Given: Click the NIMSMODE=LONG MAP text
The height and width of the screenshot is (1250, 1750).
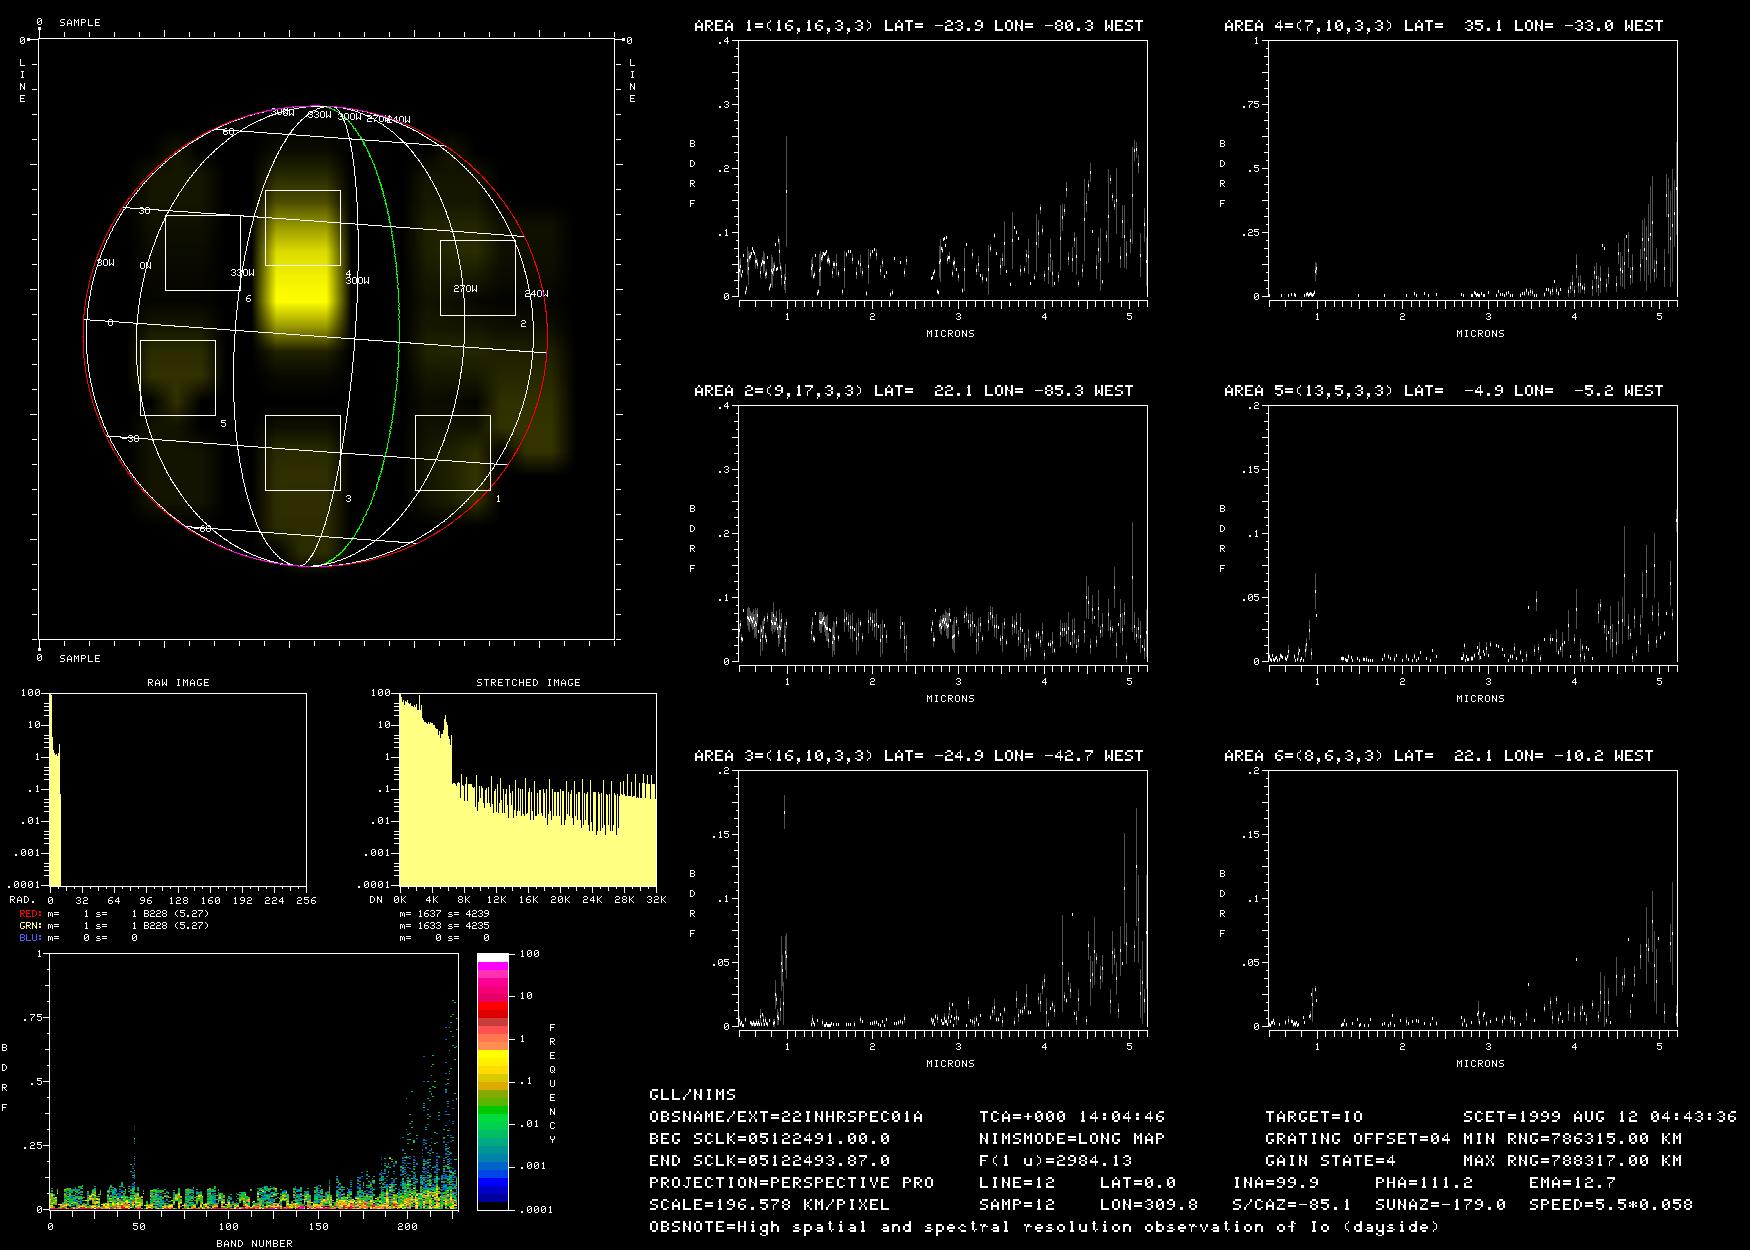Looking at the screenshot, I should click(1071, 1138).
